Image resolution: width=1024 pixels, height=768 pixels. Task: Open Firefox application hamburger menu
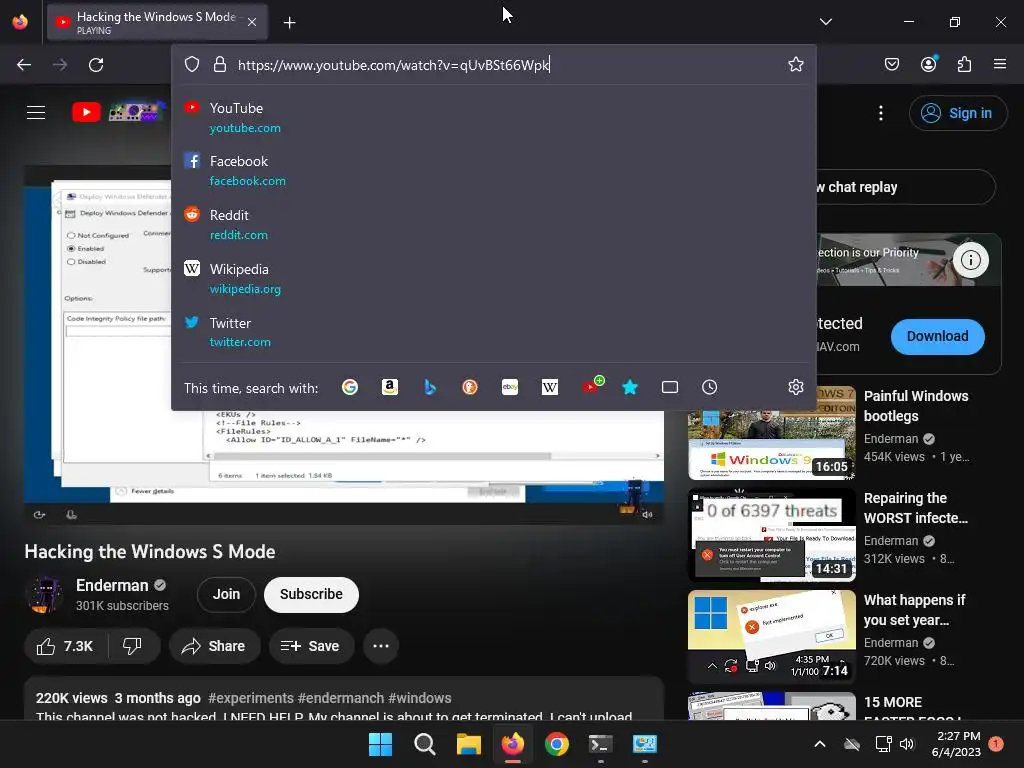tap(999, 64)
